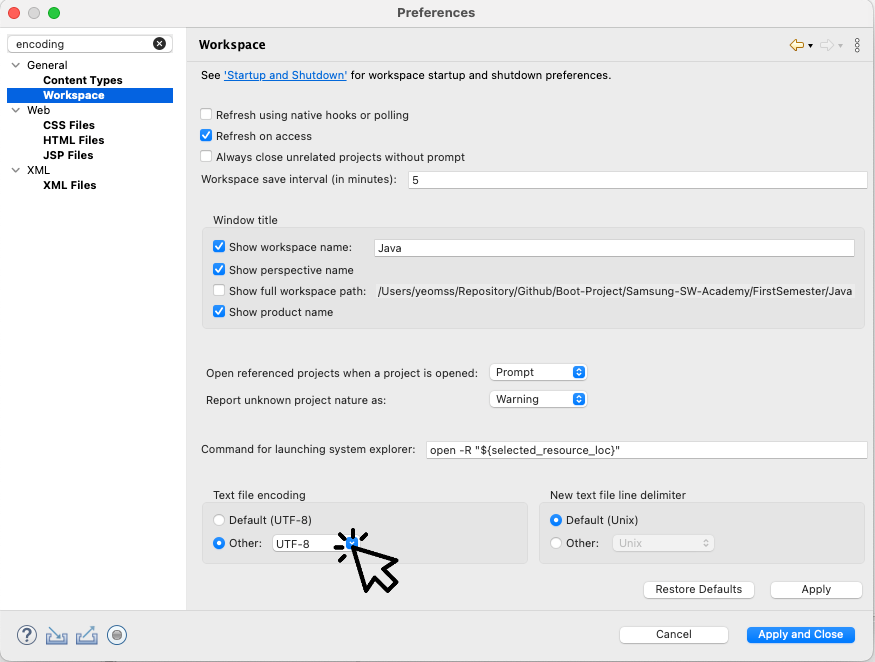Viewport: 875px width, 662px height.
Task: Click the export preferences icon
Action: pyautogui.click(x=86, y=635)
